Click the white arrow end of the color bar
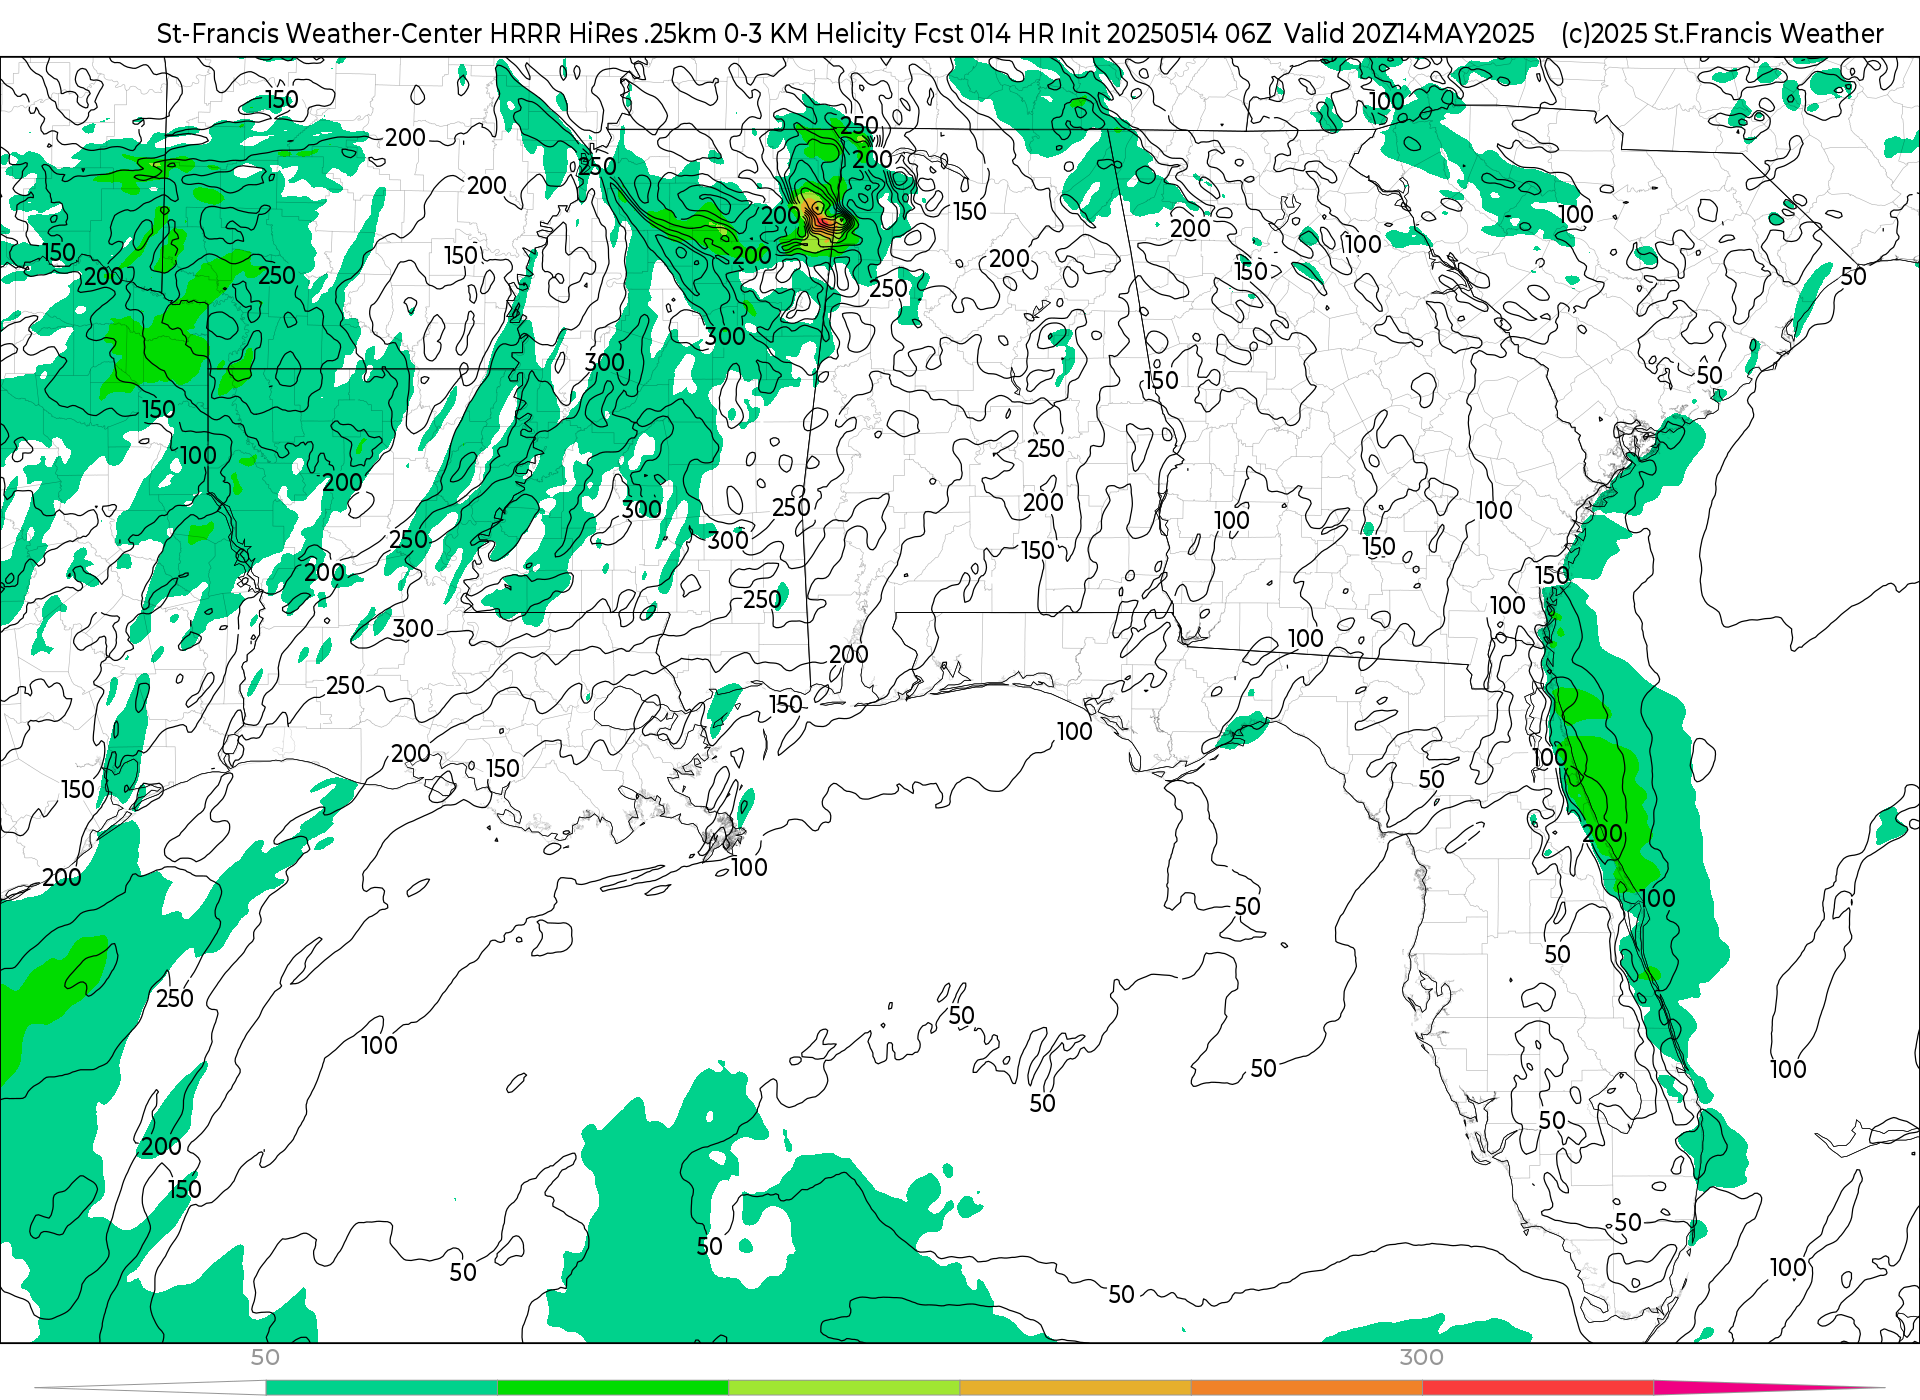Image resolution: width=1920 pixels, height=1400 pixels. (150, 1388)
